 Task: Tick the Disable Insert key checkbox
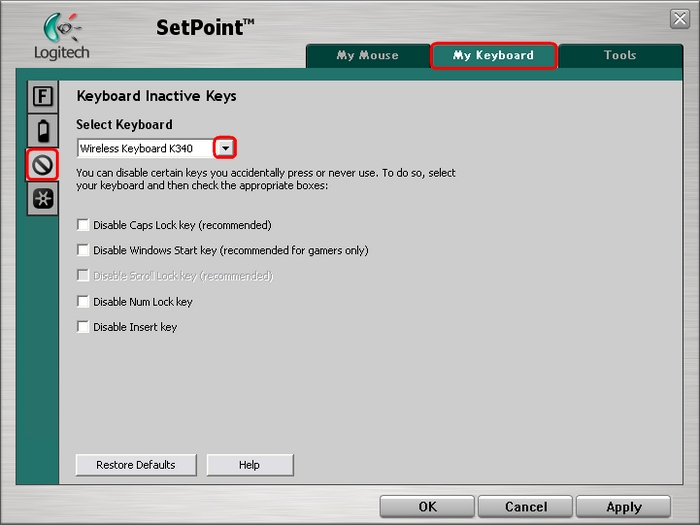[x=83, y=327]
